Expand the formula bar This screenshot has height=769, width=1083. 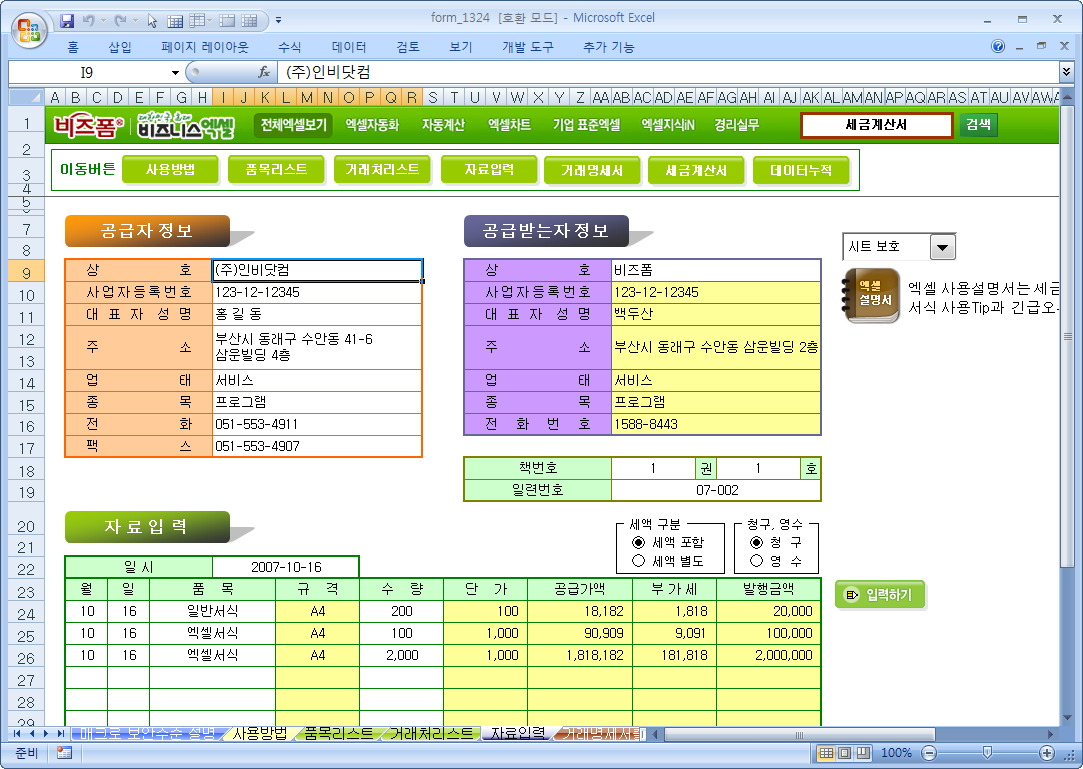click(1066, 72)
